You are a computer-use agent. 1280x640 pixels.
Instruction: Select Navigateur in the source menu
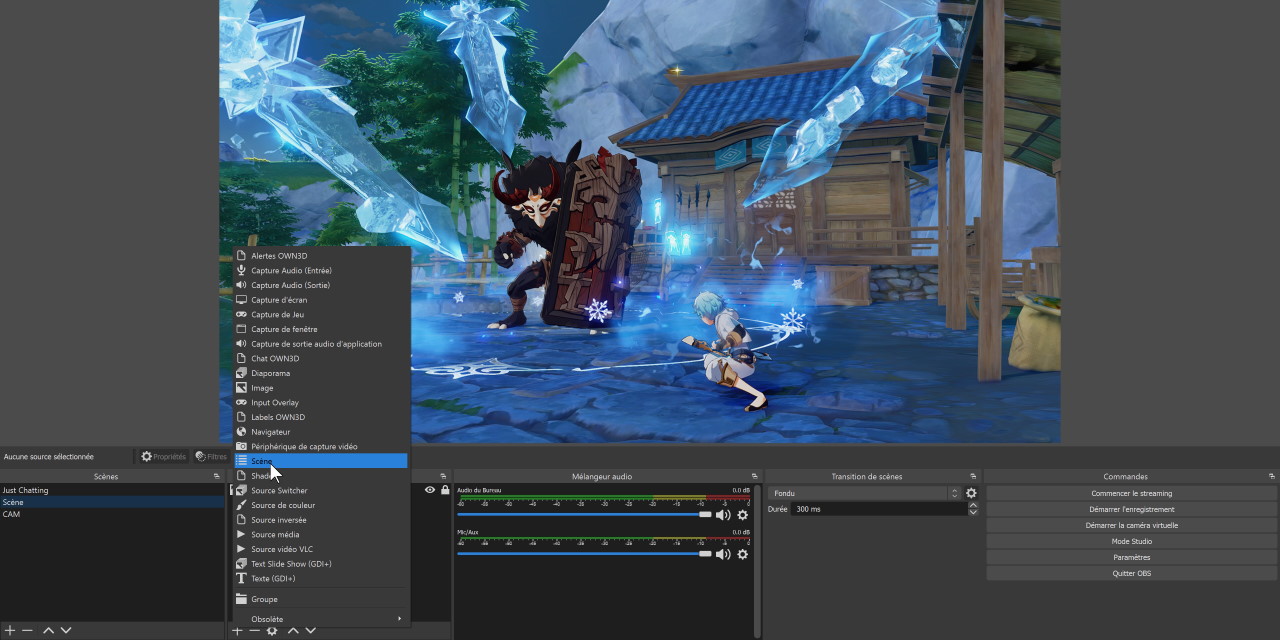[x=270, y=432]
